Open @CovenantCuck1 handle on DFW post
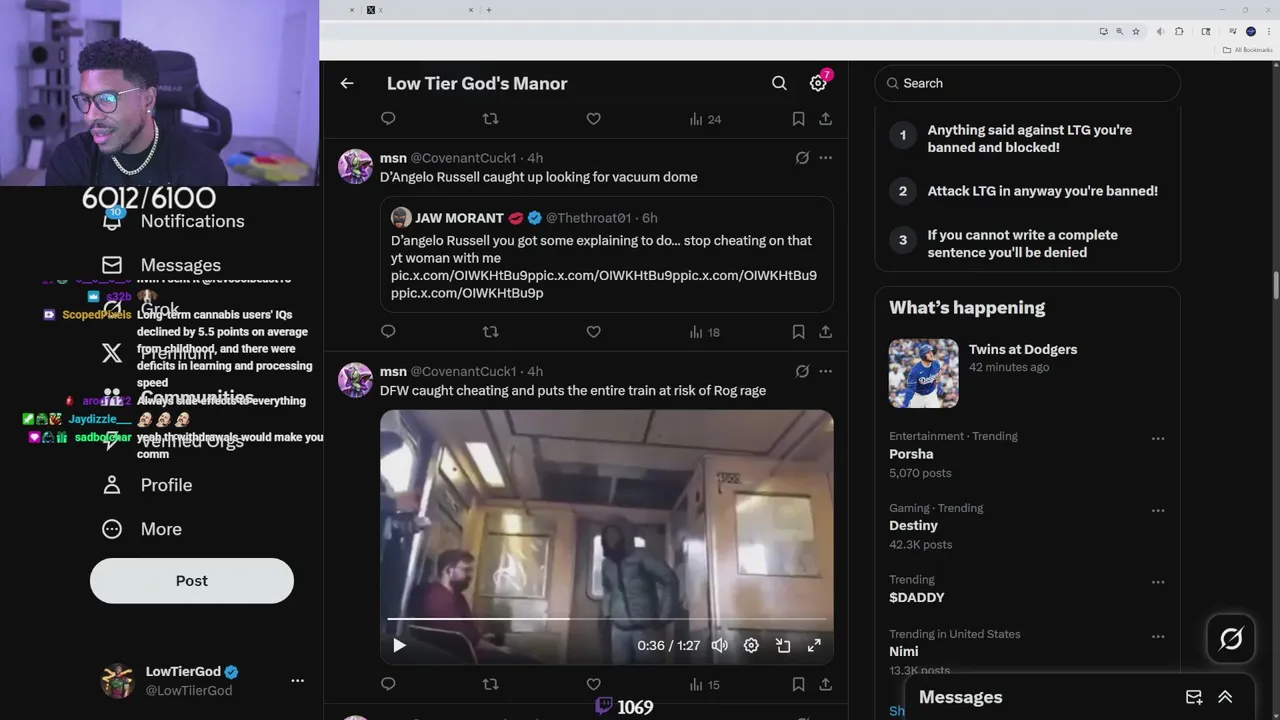The image size is (1280, 720). point(463,371)
